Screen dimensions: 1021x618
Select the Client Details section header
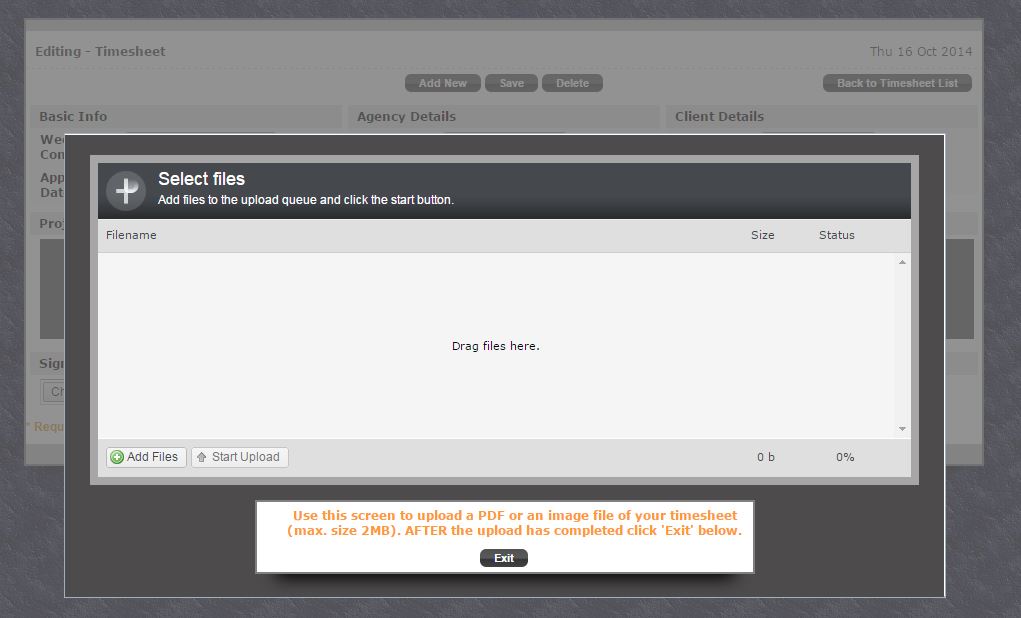[x=719, y=116]
